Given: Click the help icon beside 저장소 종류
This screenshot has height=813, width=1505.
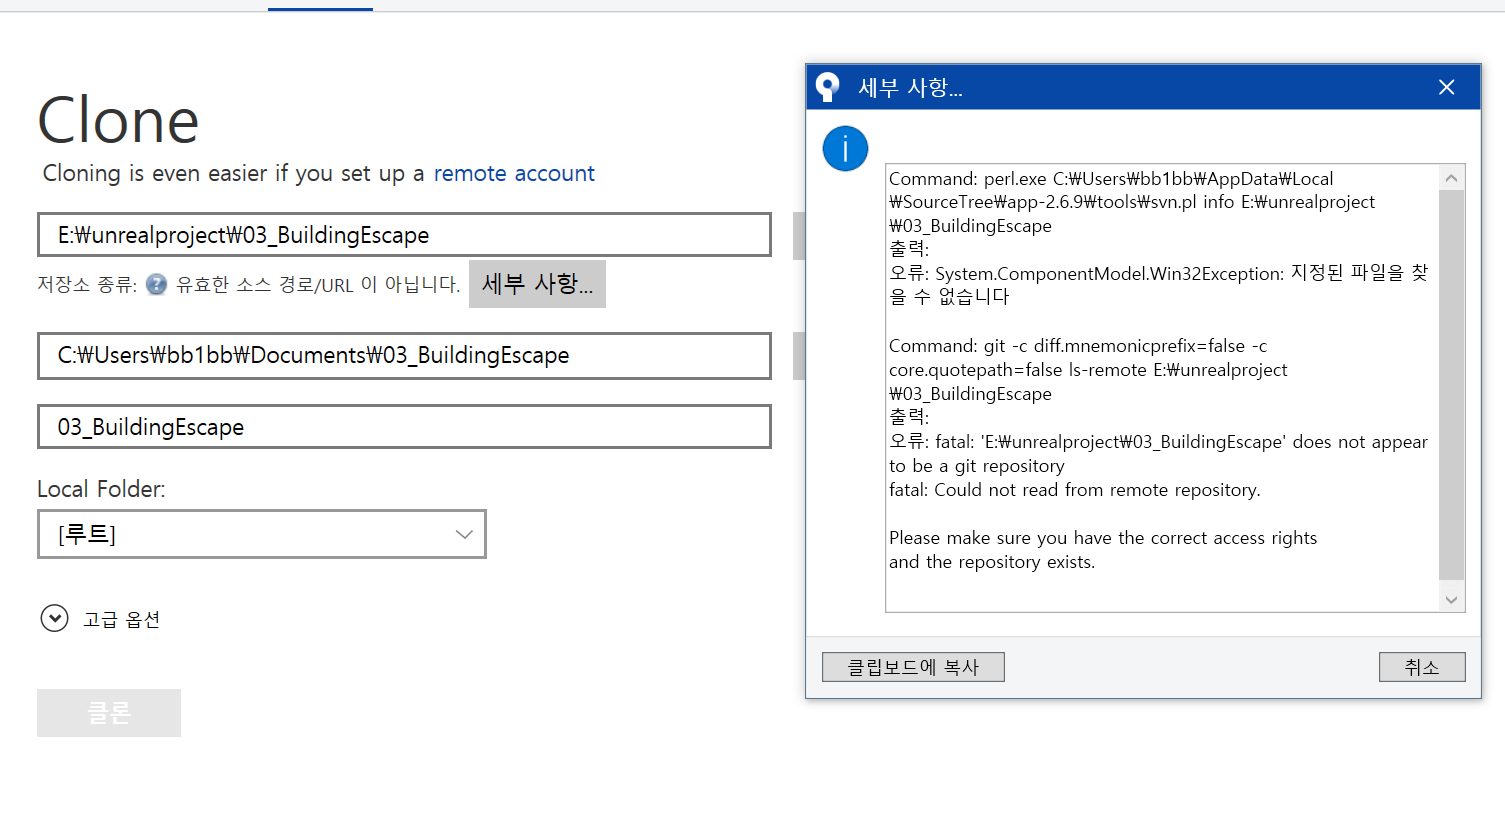Looking at the screenshot, I should 156,285.
